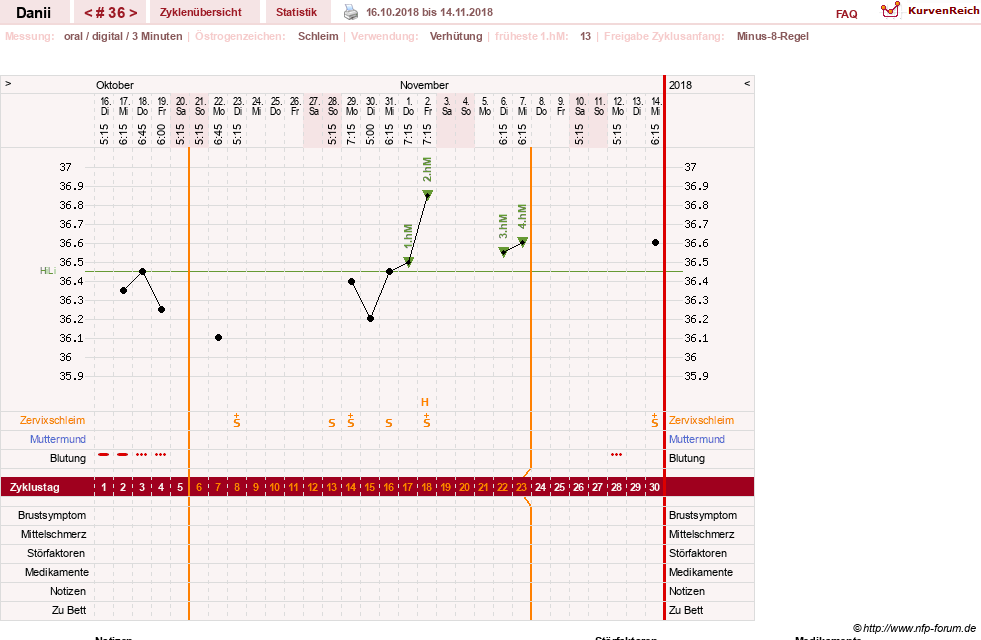This screenshot has height=640, width=981.
Task: Open the nfp-forum.de link
Action: tap(915, 628)
